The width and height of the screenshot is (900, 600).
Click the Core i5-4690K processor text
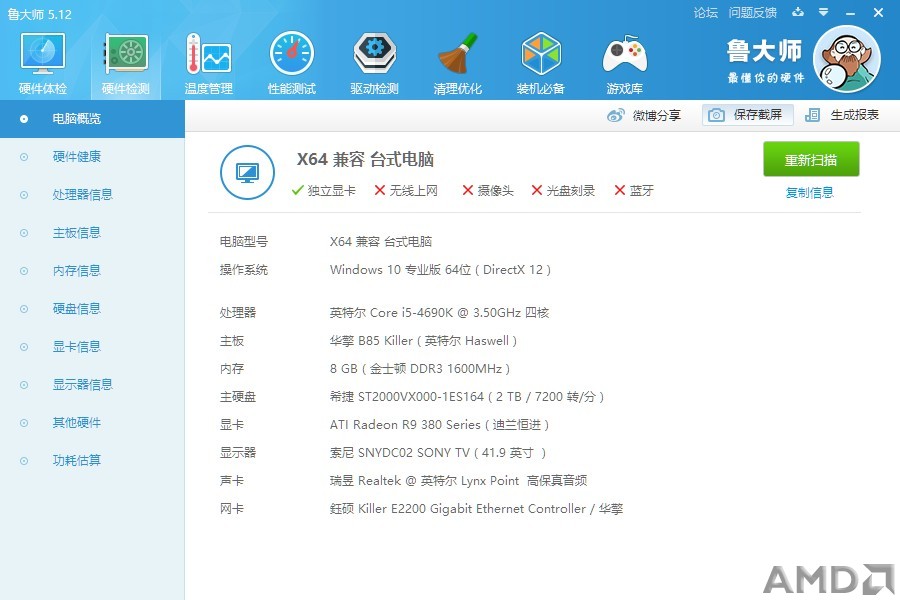coord(439,313)
